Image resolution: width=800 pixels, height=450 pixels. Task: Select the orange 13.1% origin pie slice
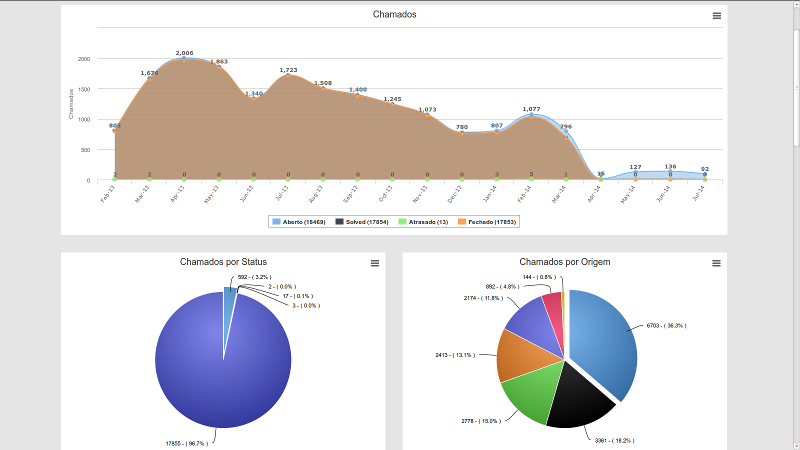tap(518, 353)
